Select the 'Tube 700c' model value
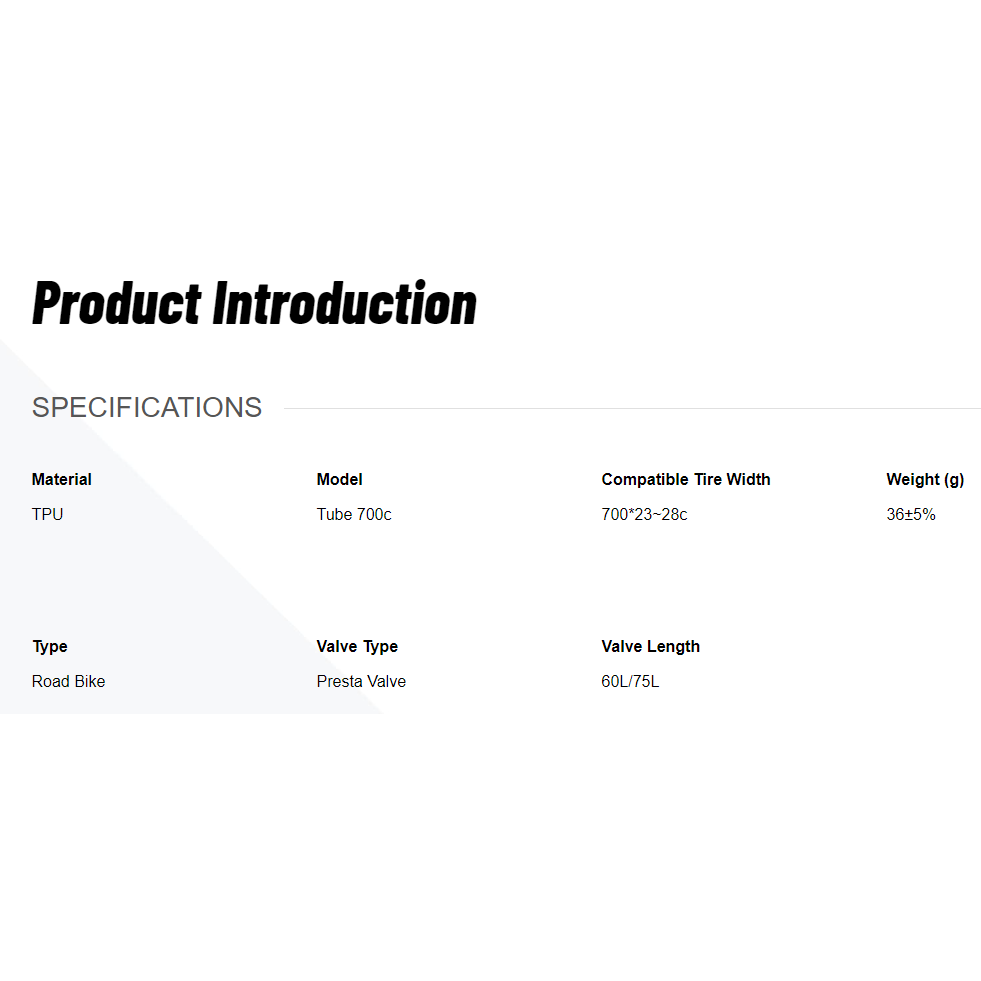Screen dimensions: 981x981 (x=354, y=515)
